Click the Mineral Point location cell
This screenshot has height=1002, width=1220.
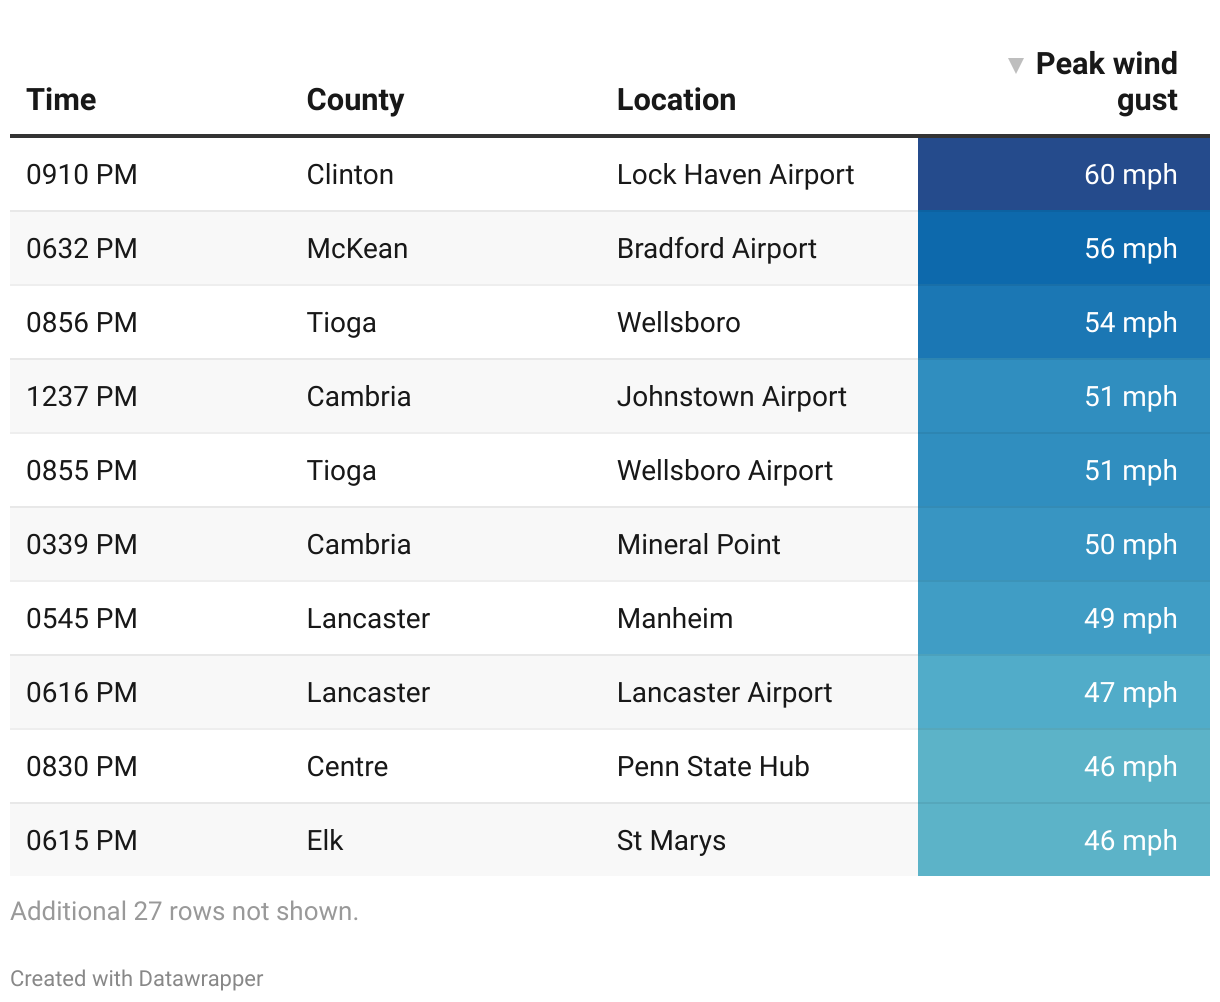(x=698, y=545)
